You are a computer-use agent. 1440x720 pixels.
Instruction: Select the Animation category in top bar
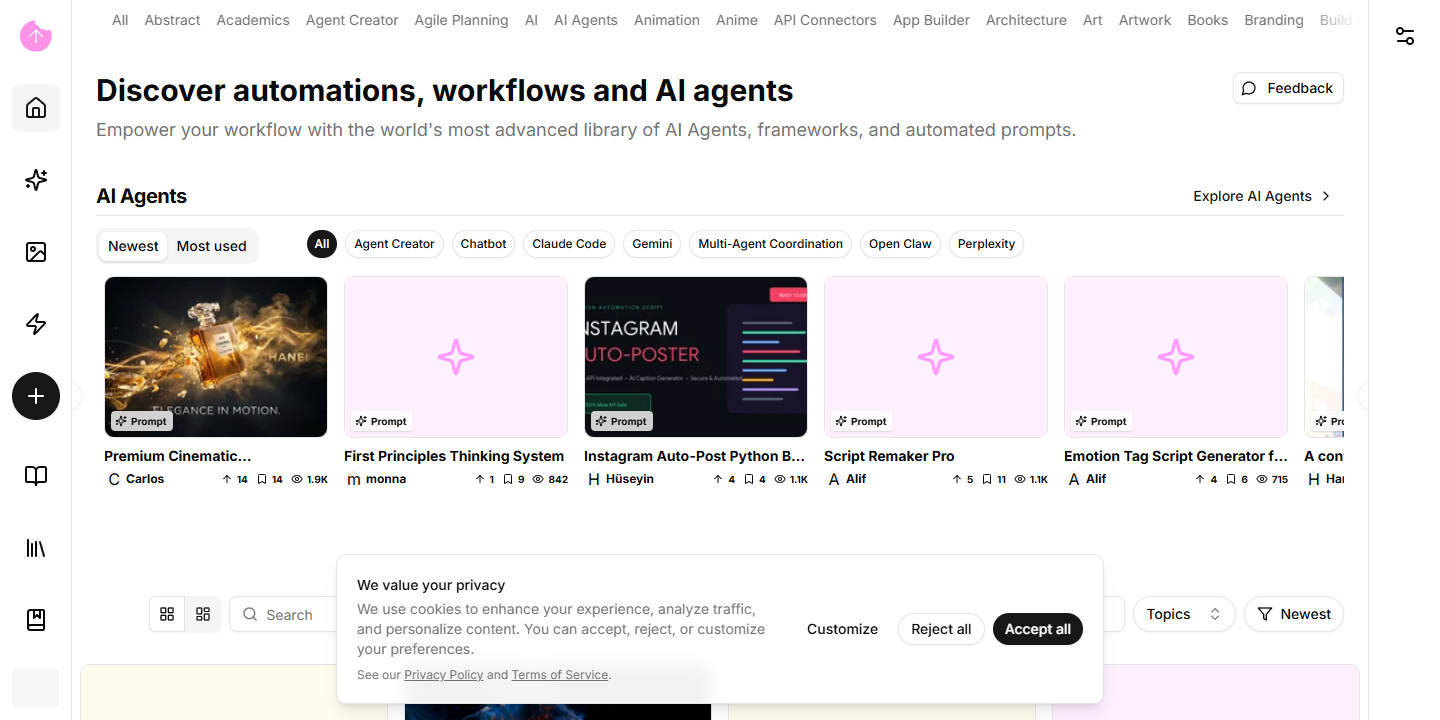click(667, 20)
